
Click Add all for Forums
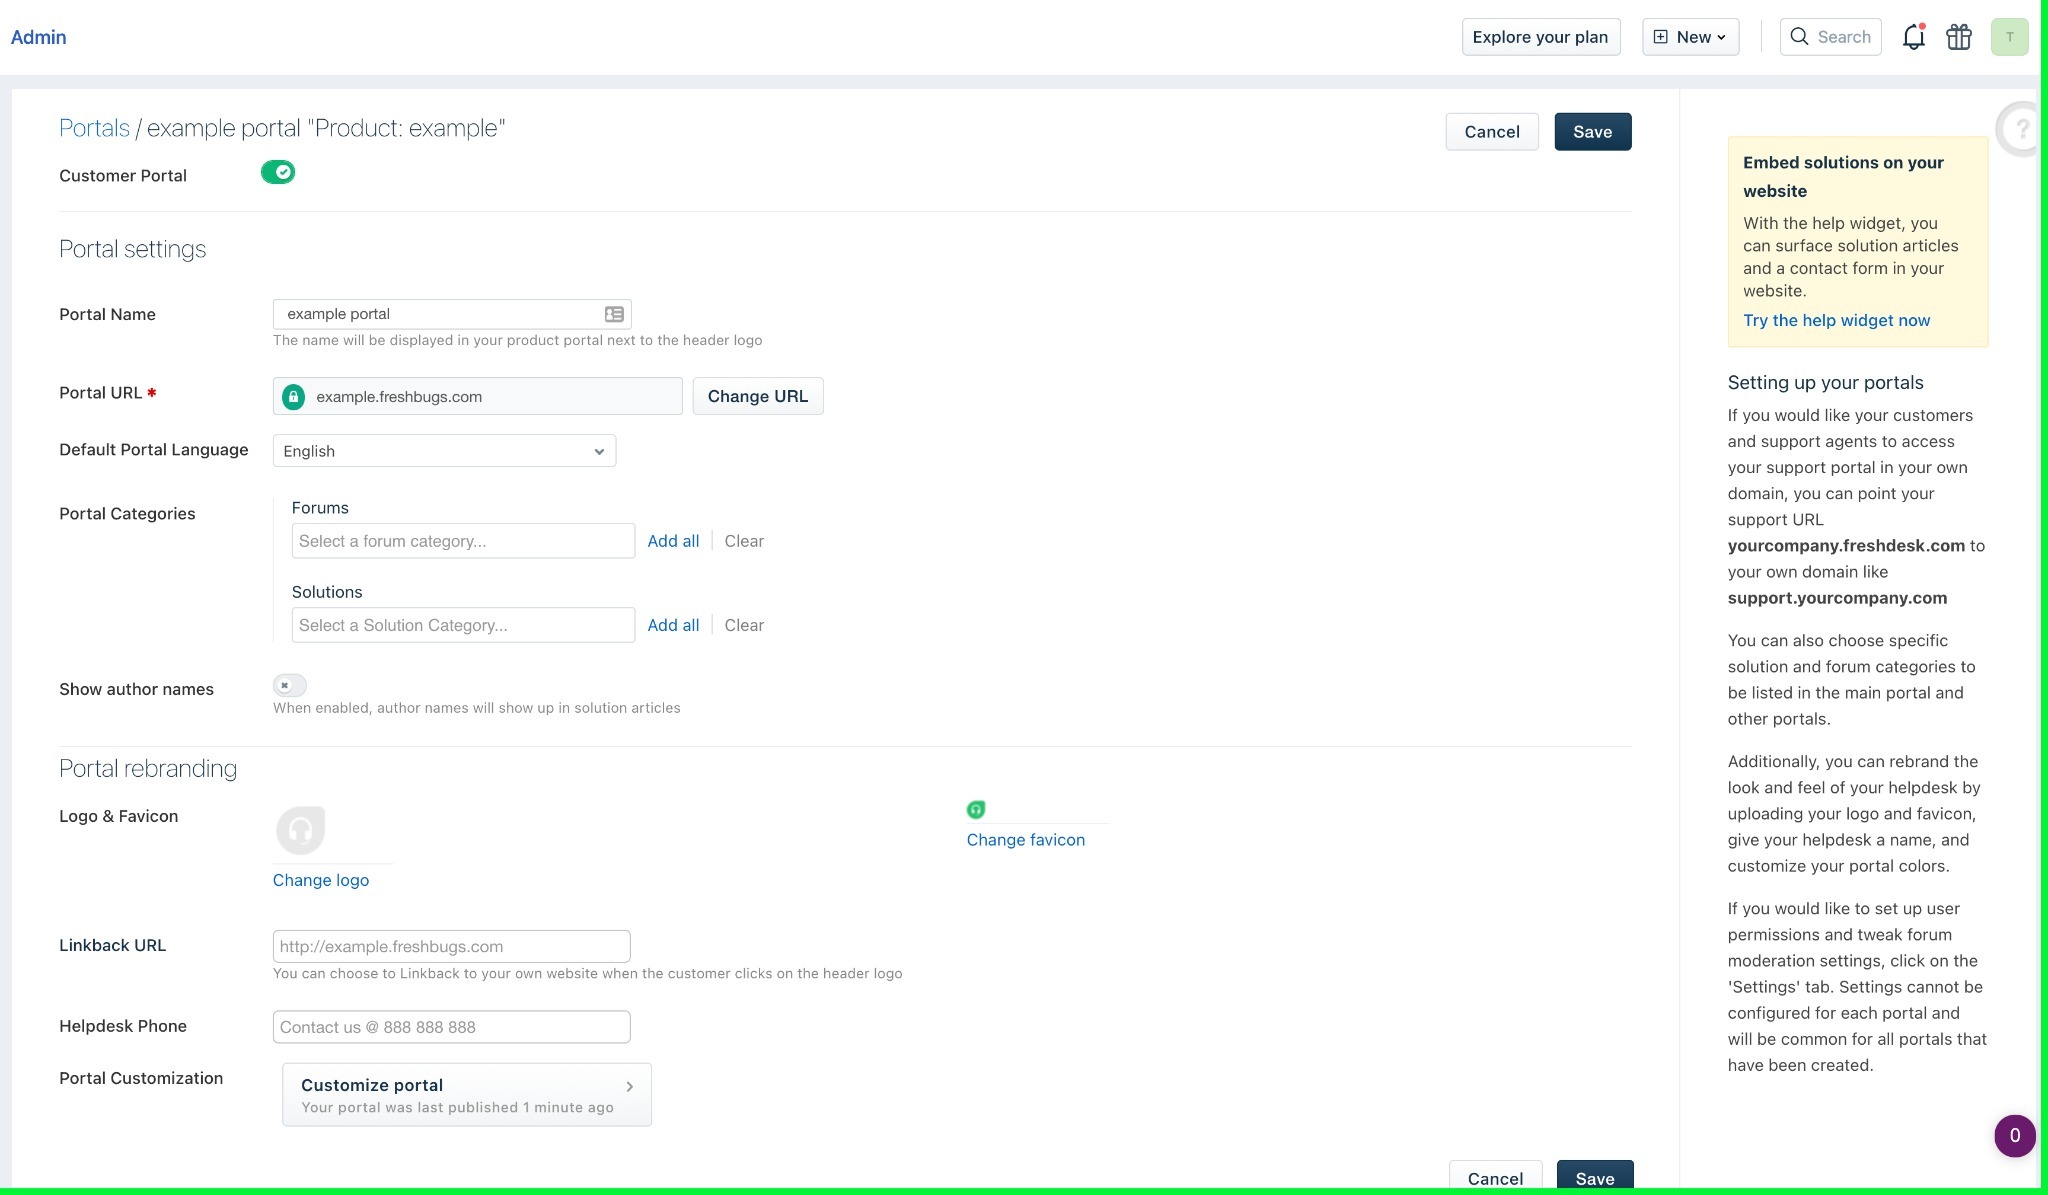(673, 541)
